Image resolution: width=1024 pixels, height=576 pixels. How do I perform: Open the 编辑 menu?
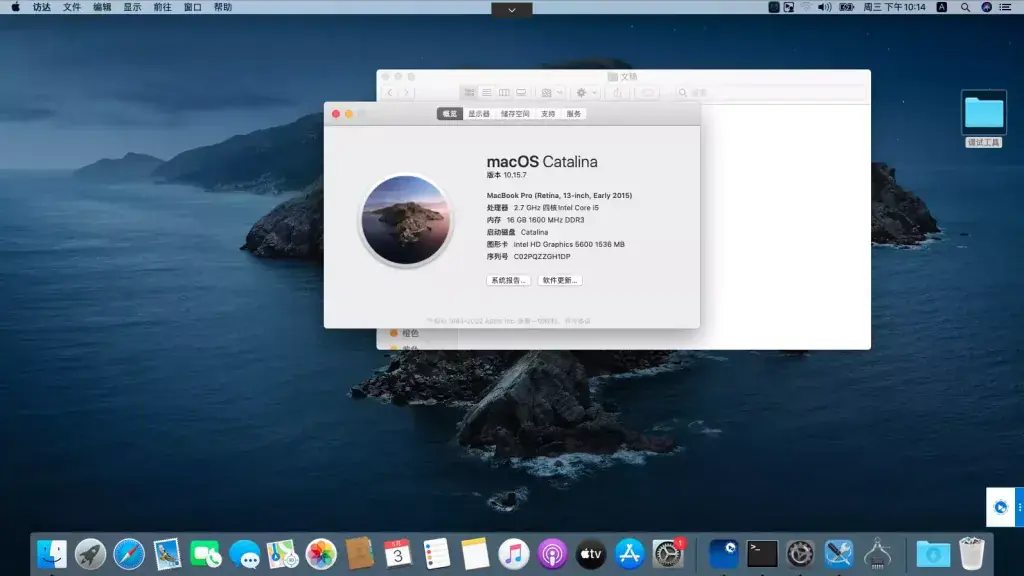click(102, 7)
